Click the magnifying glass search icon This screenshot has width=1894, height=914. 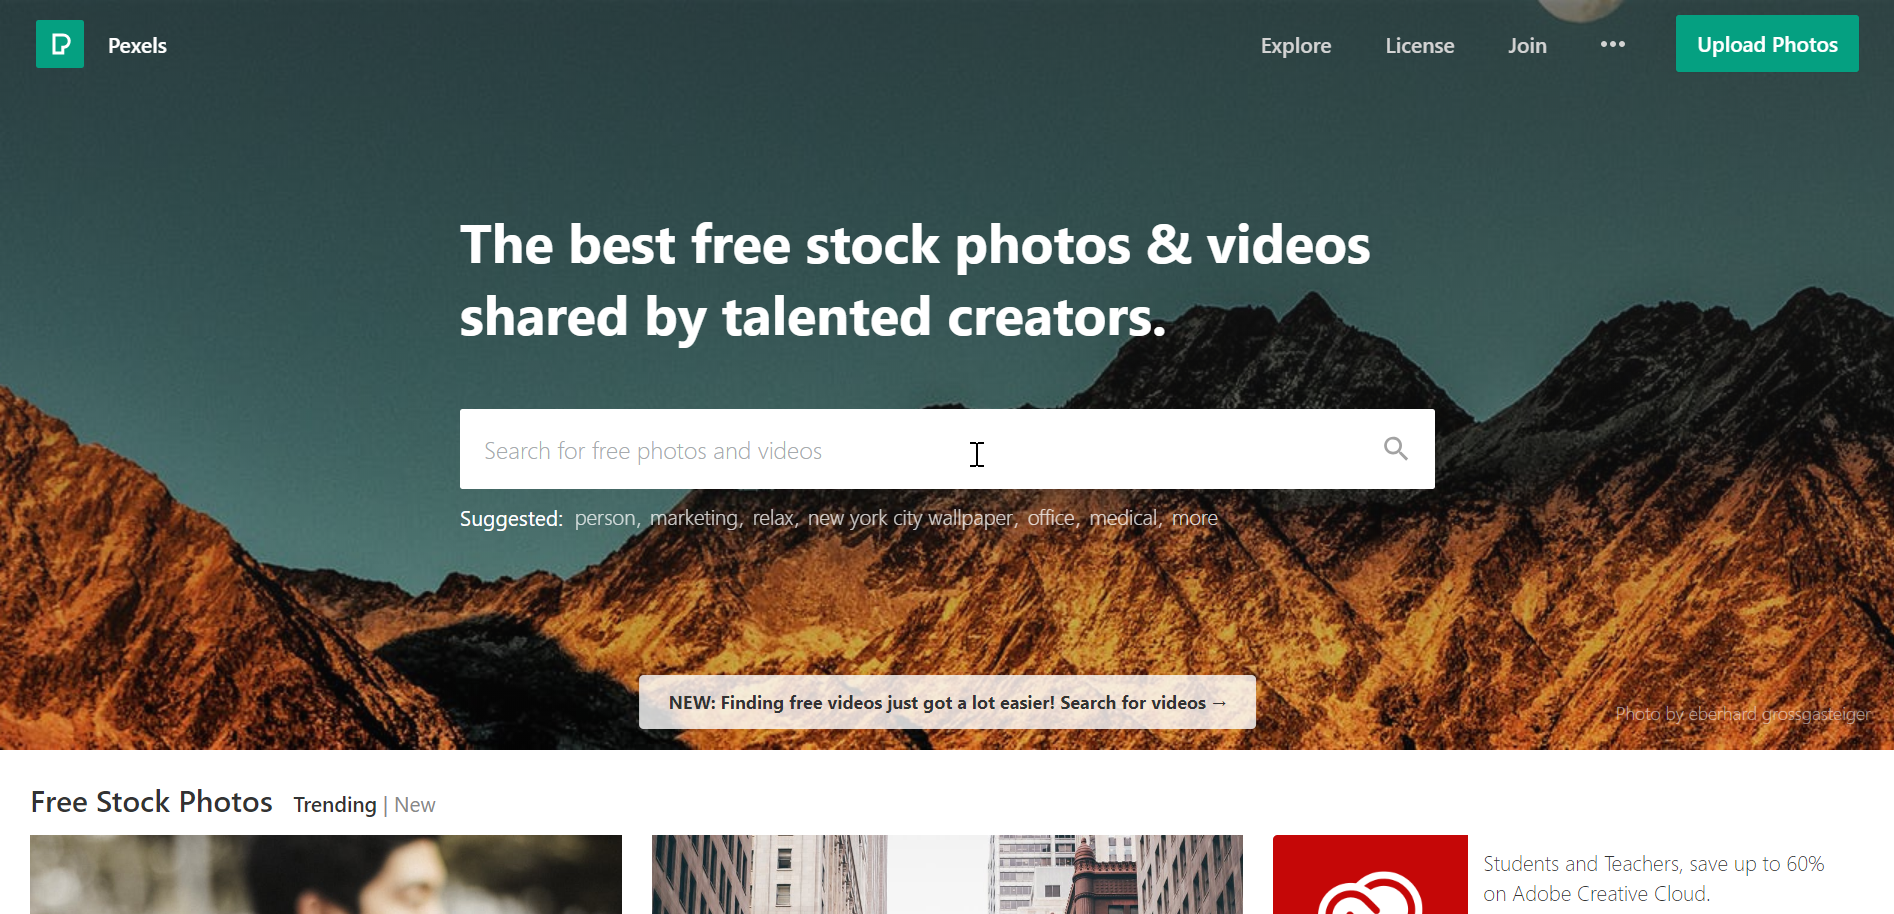click(1396, 449)
